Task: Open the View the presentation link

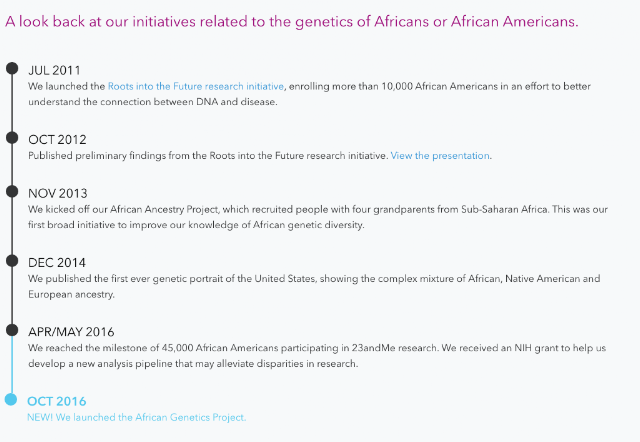Action: pyautogui.click(x=440, y=155)
